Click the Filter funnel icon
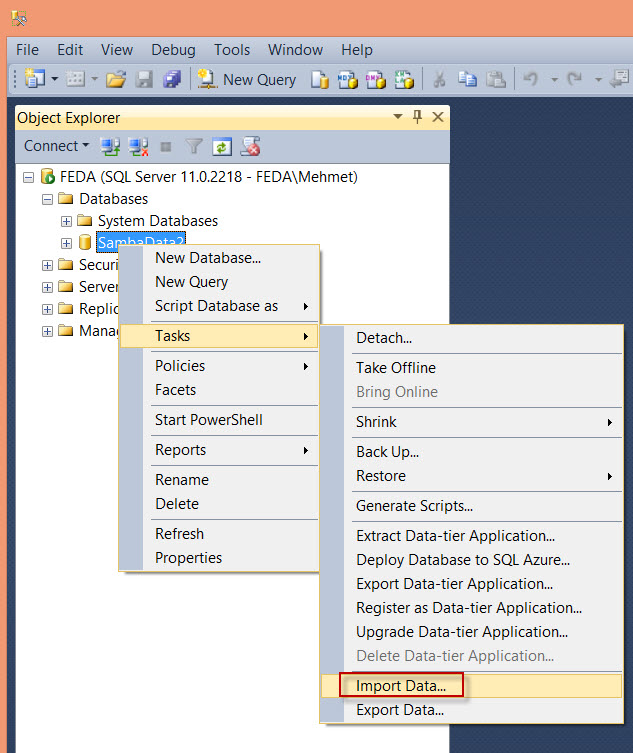The image size is (633, 753). [x=194, y=146]
